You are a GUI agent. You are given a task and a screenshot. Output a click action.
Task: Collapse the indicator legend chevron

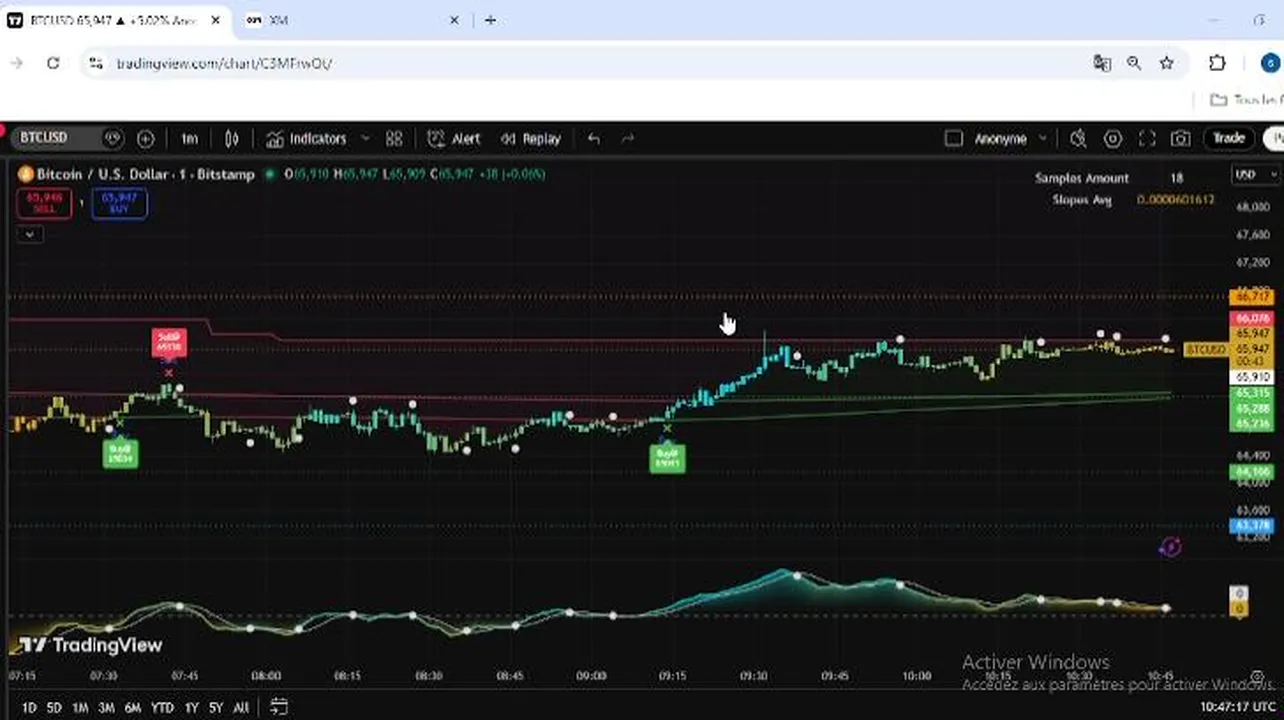pos(29,234)
